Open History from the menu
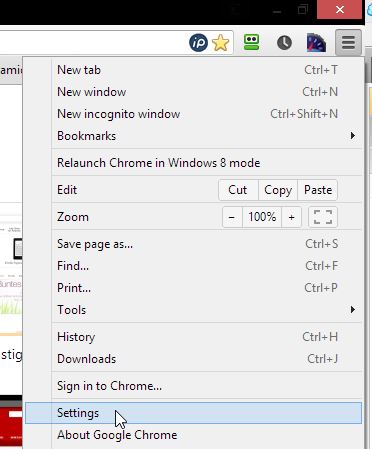Viewport: 372px width, 449px height. pyautogui.click(x=207, y=337)
